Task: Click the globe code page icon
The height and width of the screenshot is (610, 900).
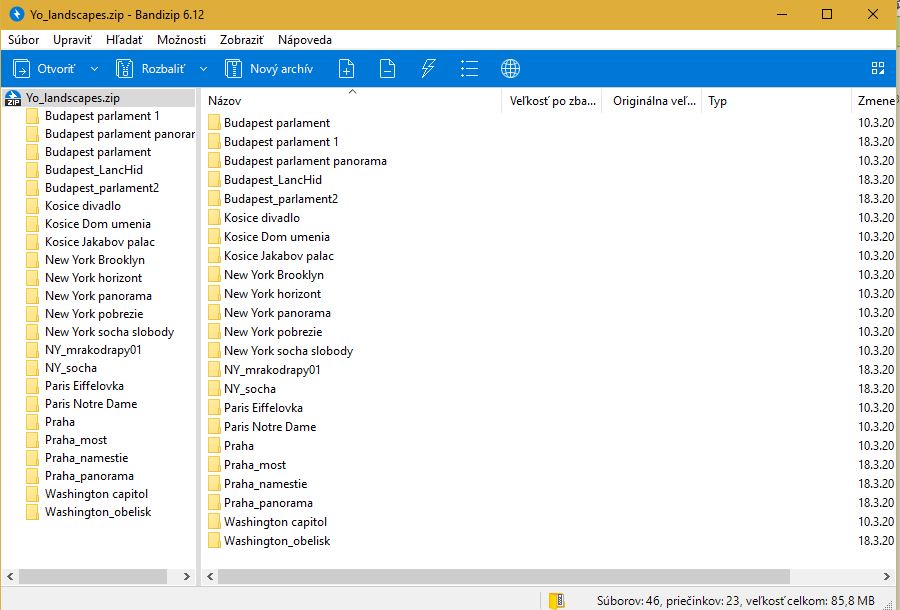Action: pos(510,69)
